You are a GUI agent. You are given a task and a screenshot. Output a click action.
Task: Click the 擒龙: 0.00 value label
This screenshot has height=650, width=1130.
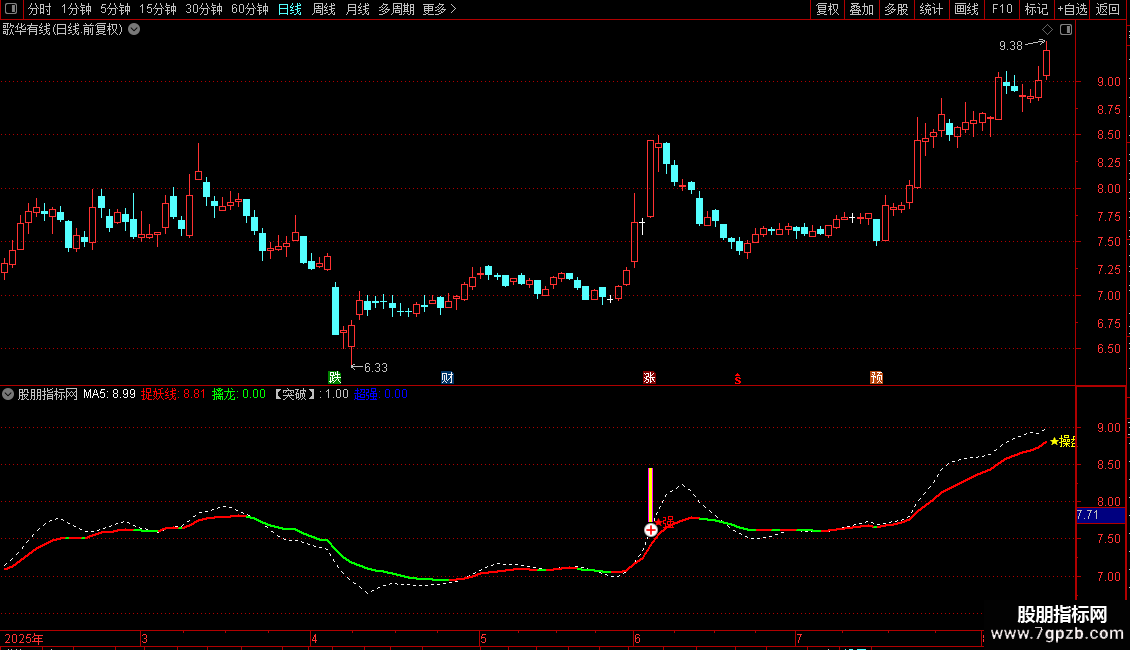coord(239,394)
